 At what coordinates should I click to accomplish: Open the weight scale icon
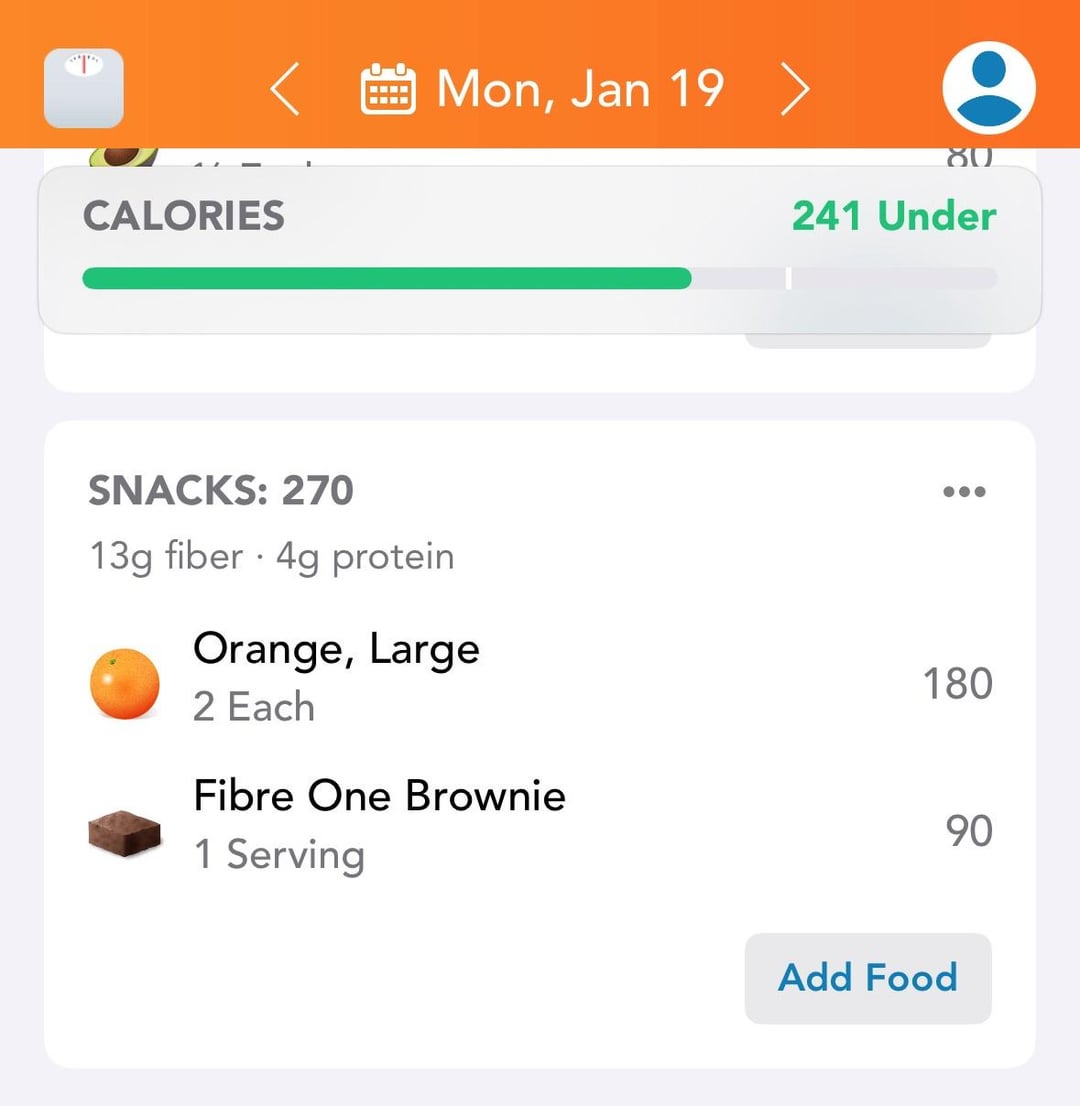84,88
